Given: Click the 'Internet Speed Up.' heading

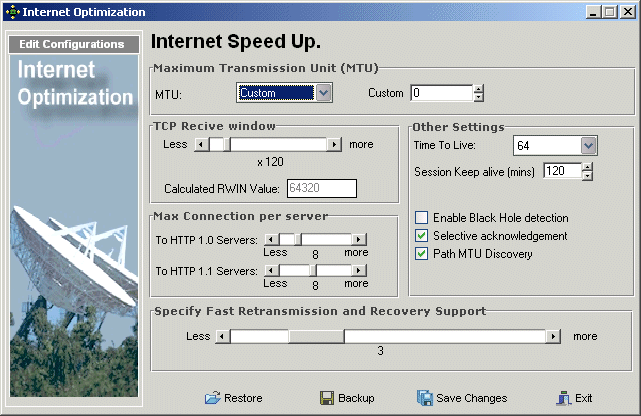Looking at the screenshot, I should [x=236, y=42].
